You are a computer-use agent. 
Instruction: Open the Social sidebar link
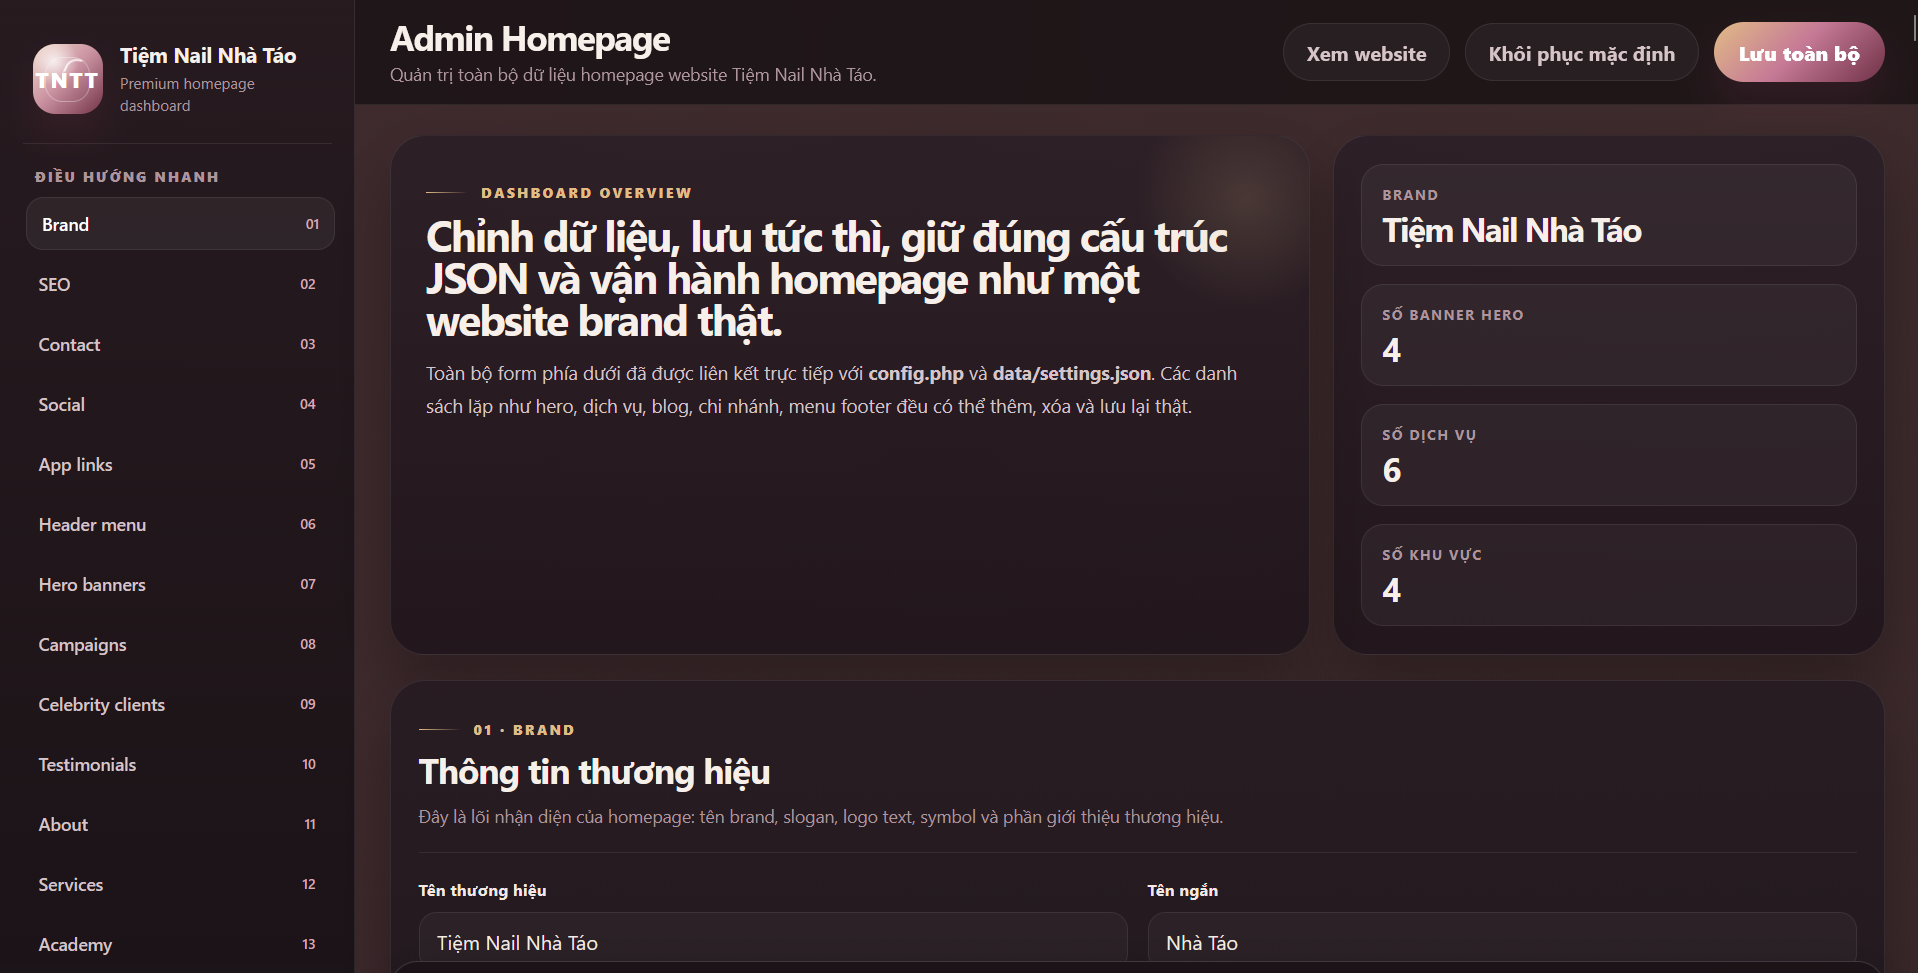pos(180,404)
